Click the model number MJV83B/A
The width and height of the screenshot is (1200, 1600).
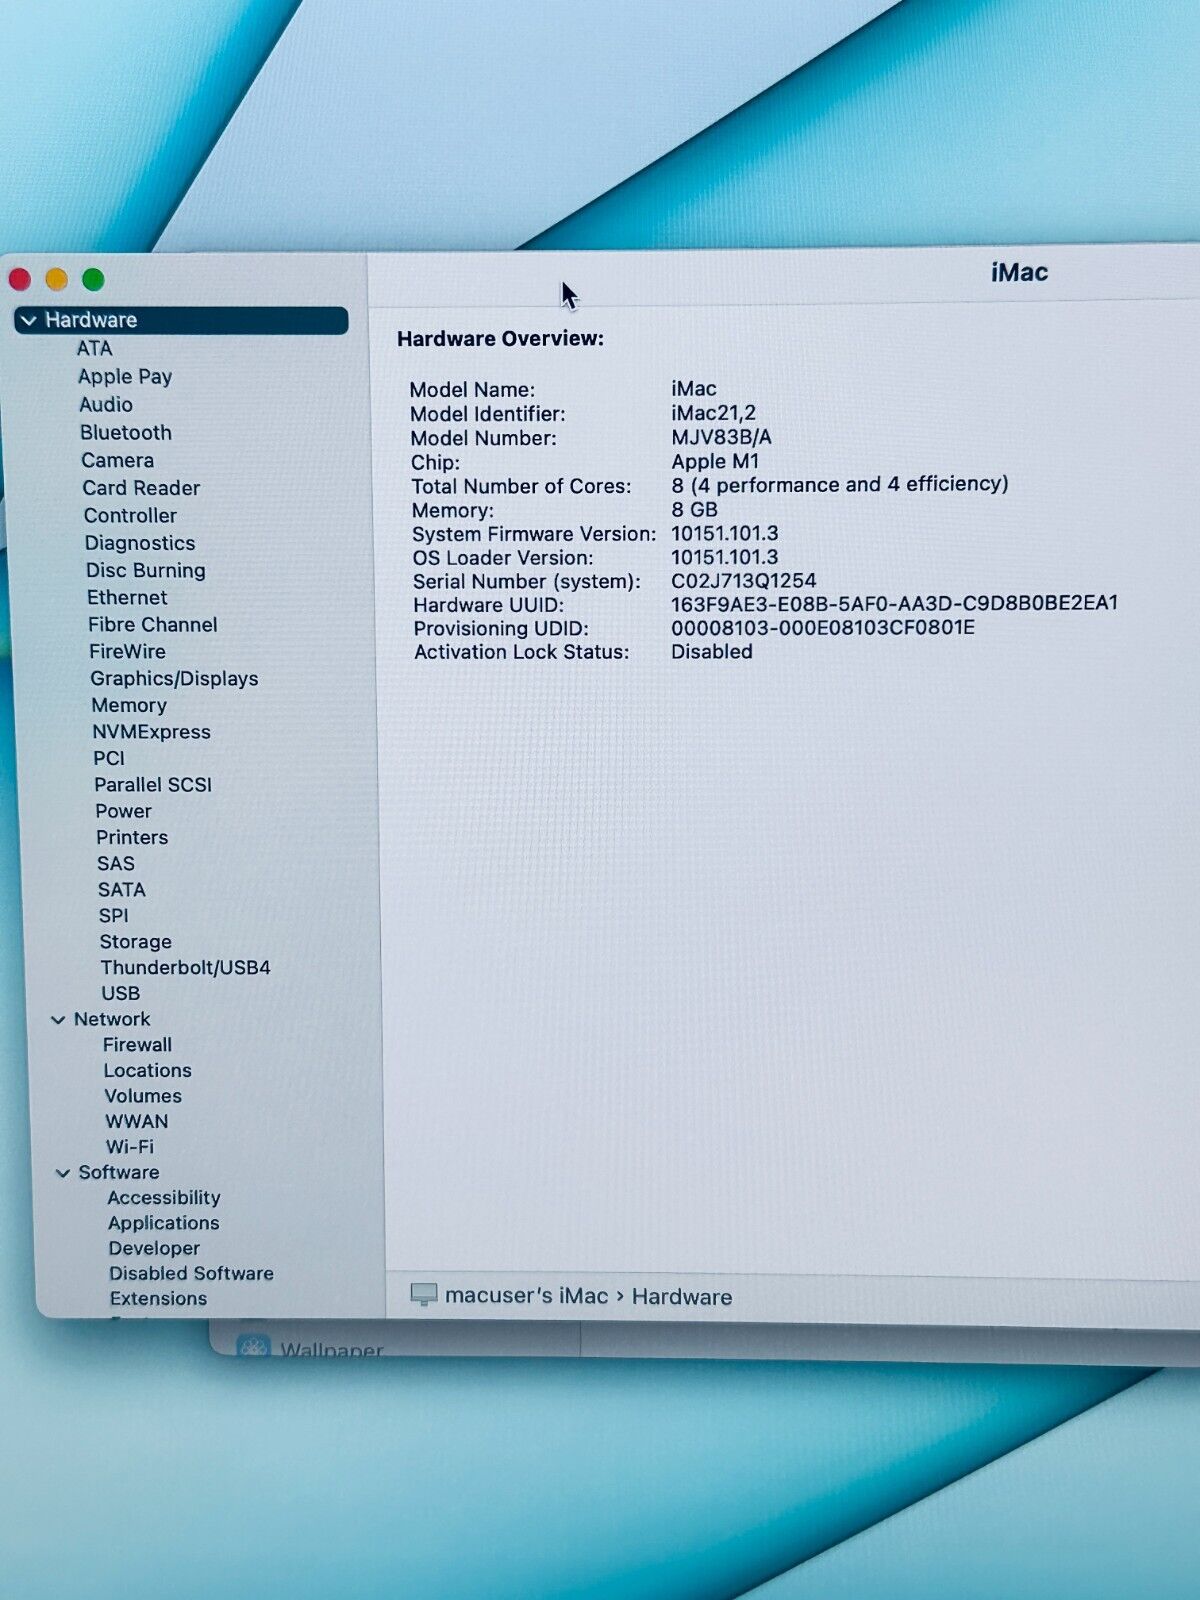point(721,437)
